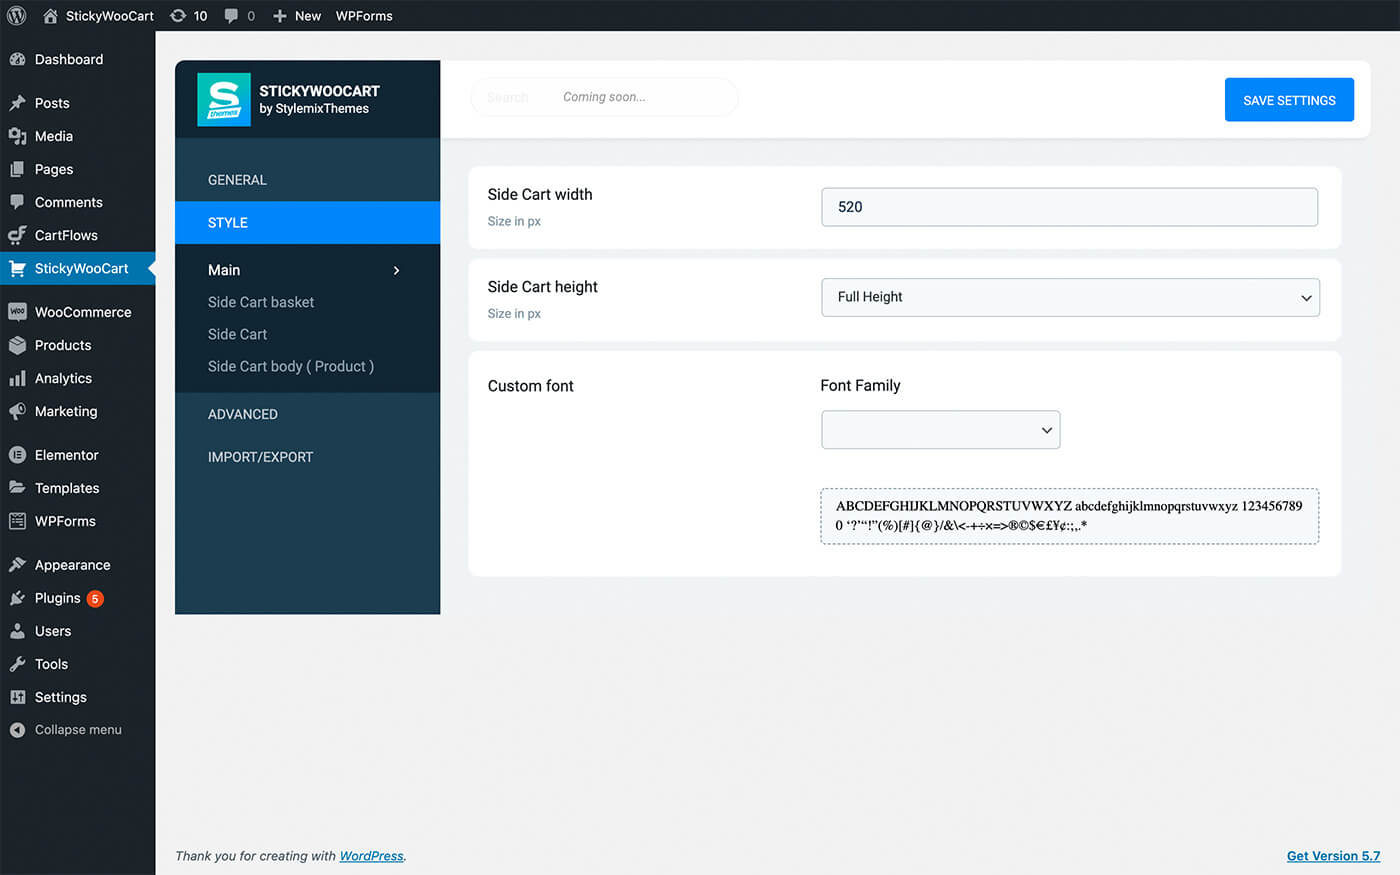
Task: Click the Collapse menu arrow icon
Action: (x=17, y=730)
